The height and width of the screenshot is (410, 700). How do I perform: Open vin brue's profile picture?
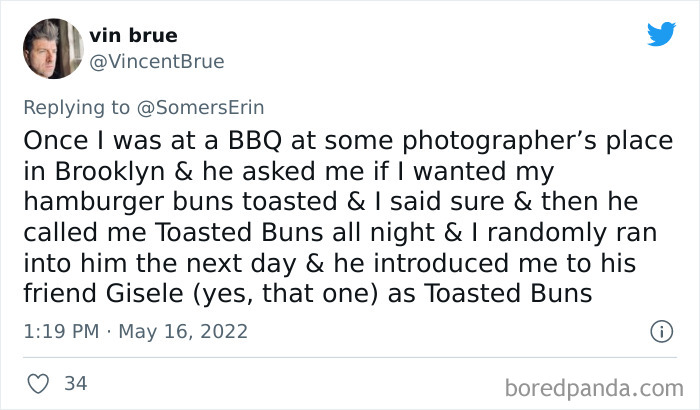click(x=53, y=49)
